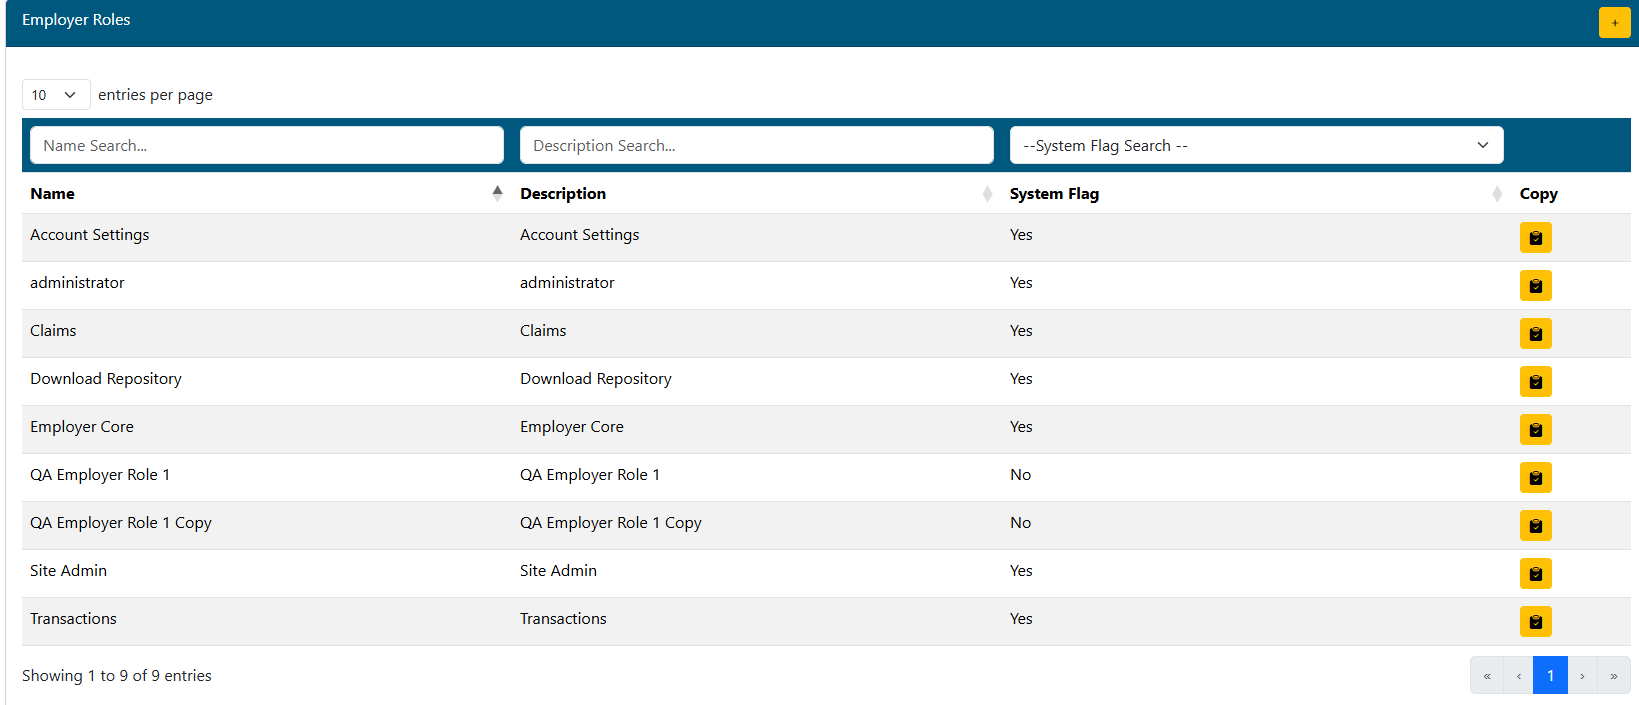Click copy icon for Transactions role
Viewport: 1639px width, 705px height.
click(1535, 622)
